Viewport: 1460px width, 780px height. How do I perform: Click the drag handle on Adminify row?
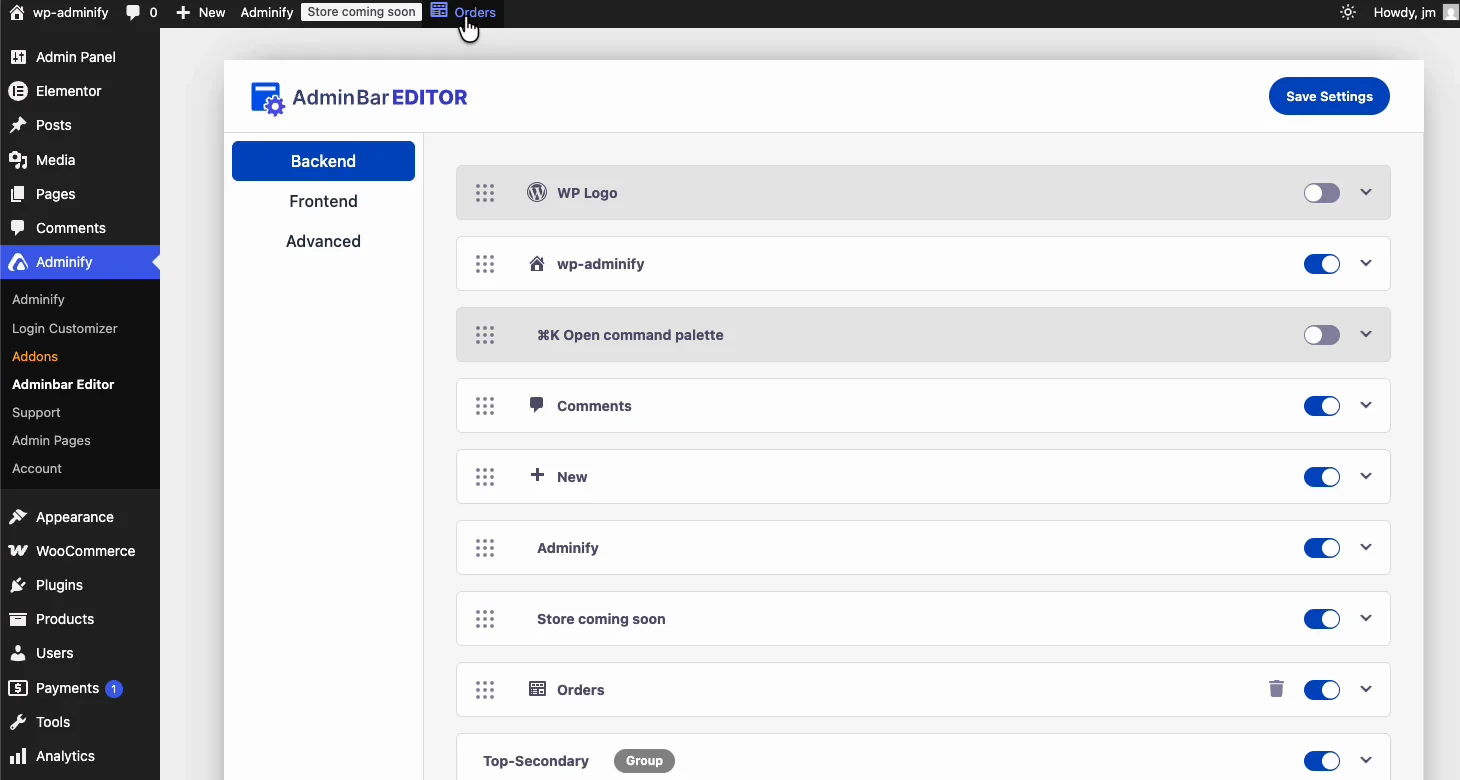(x=486, y=548)
